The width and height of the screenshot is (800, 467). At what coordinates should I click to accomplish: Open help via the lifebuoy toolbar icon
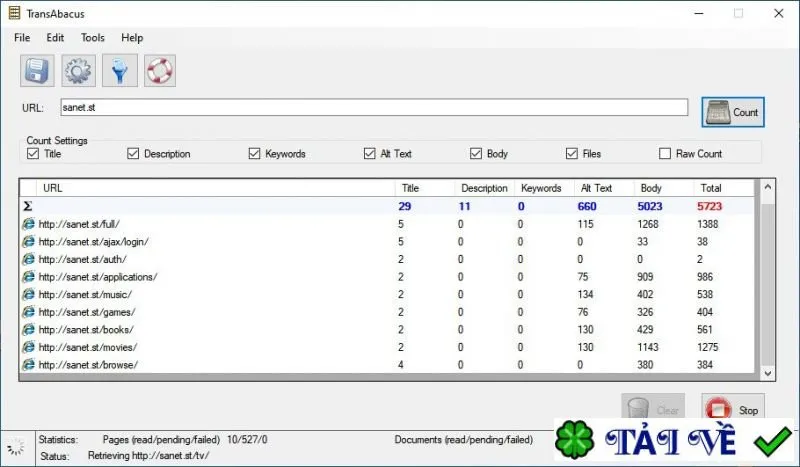160,70
